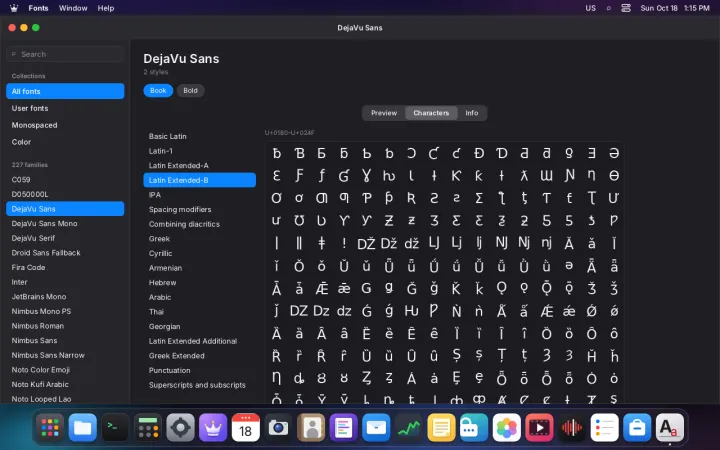Open the app grid launcher in dock
The image size is (720, 450).
tap(50, 428)
